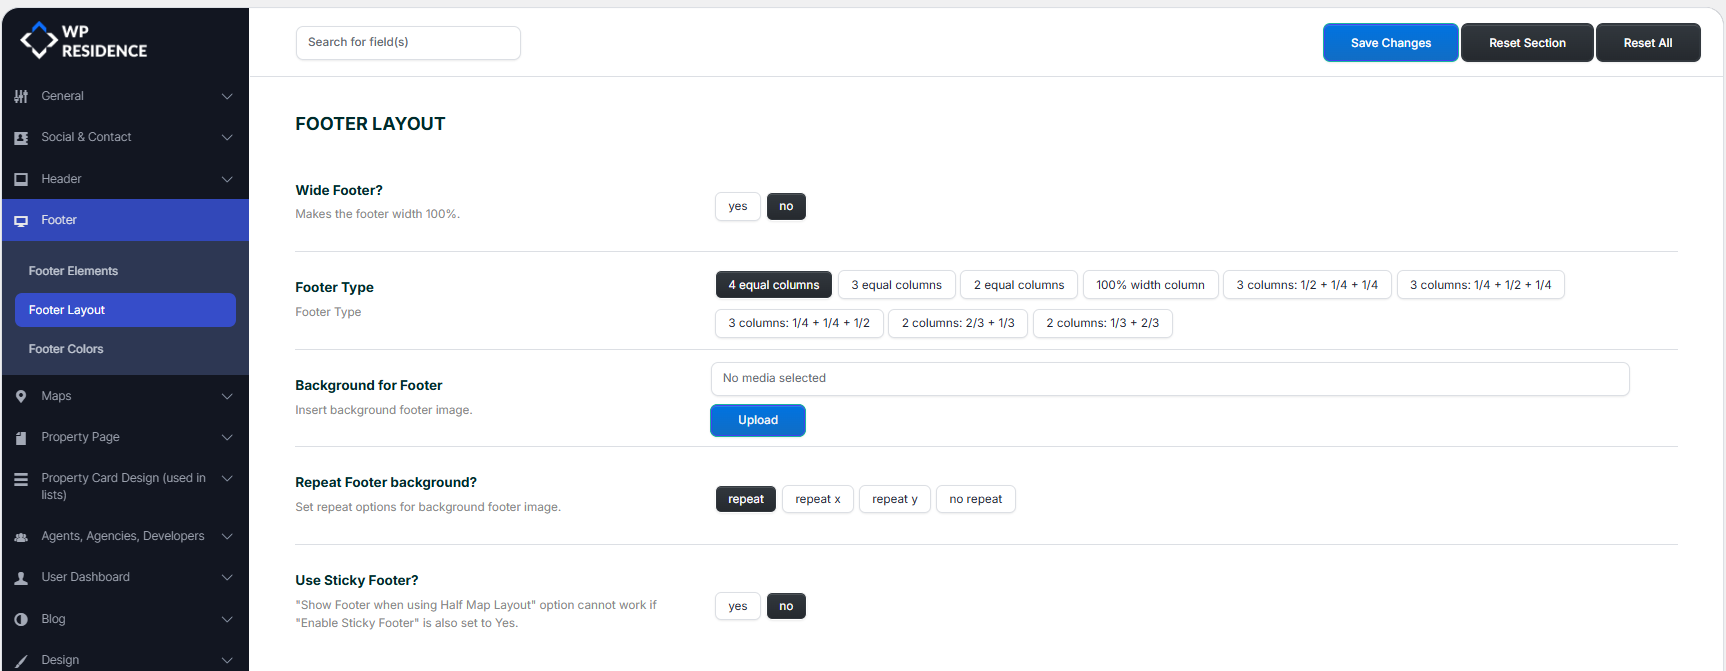The width and height of the screenshot is (1726, 671).
Task: Click the Property Page icon
Action: click(x=21, y=438)
